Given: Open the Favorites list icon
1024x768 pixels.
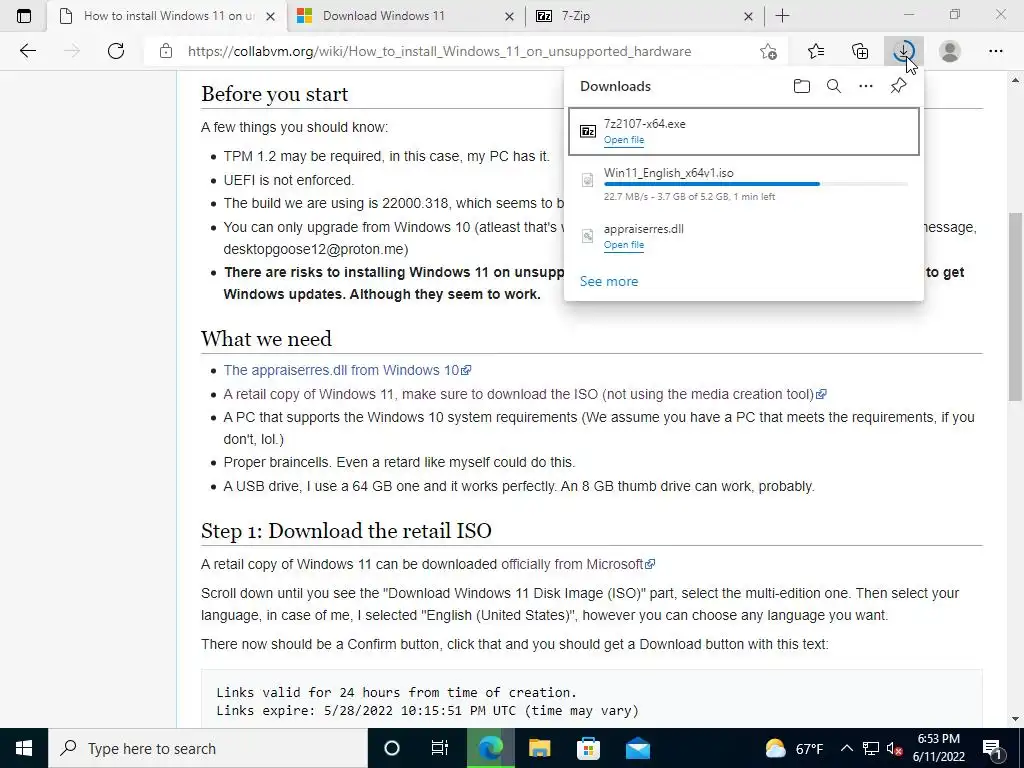Looking at the screenshot, I should (816, 51).
